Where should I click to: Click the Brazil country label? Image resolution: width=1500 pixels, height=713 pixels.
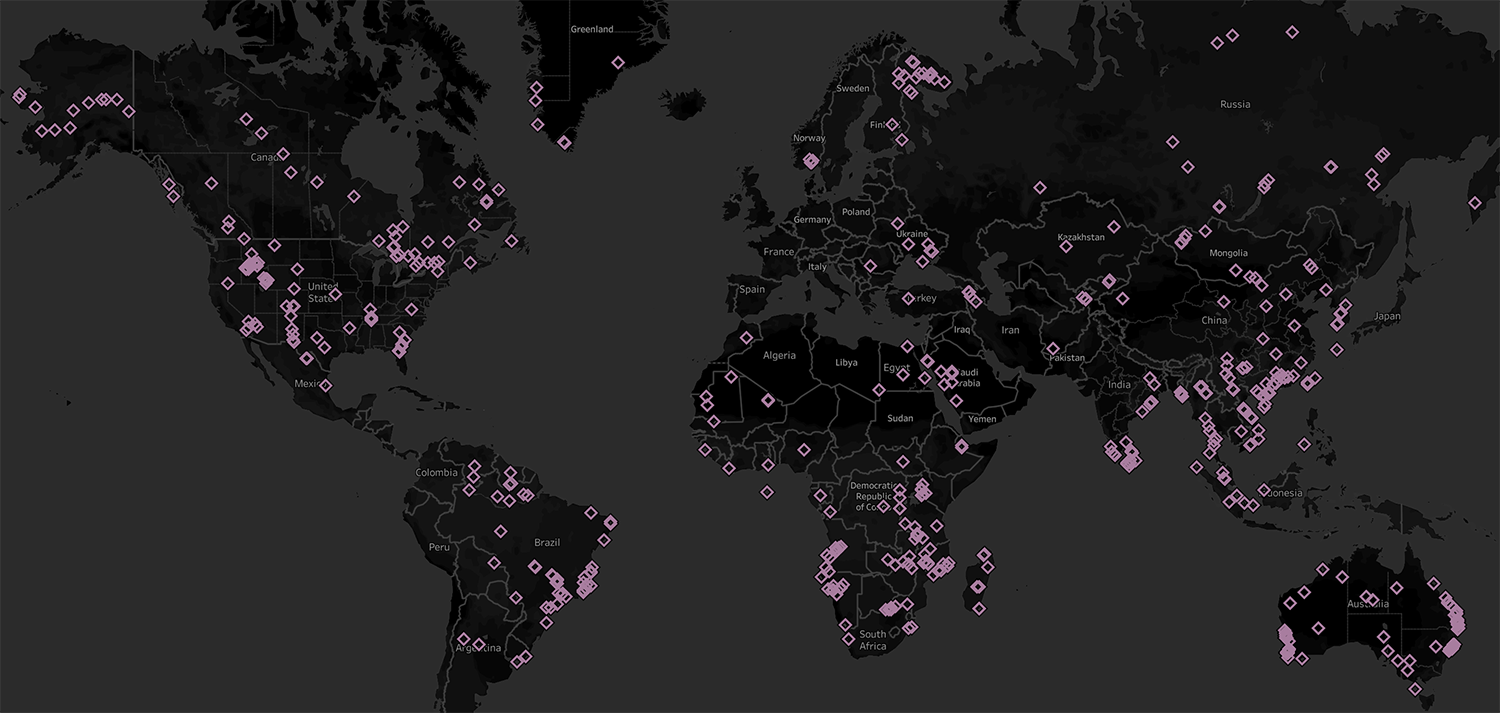547,542
